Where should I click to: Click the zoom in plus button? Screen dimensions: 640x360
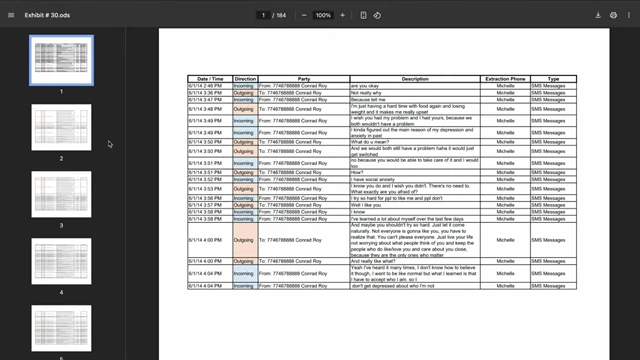coord(342,15)
